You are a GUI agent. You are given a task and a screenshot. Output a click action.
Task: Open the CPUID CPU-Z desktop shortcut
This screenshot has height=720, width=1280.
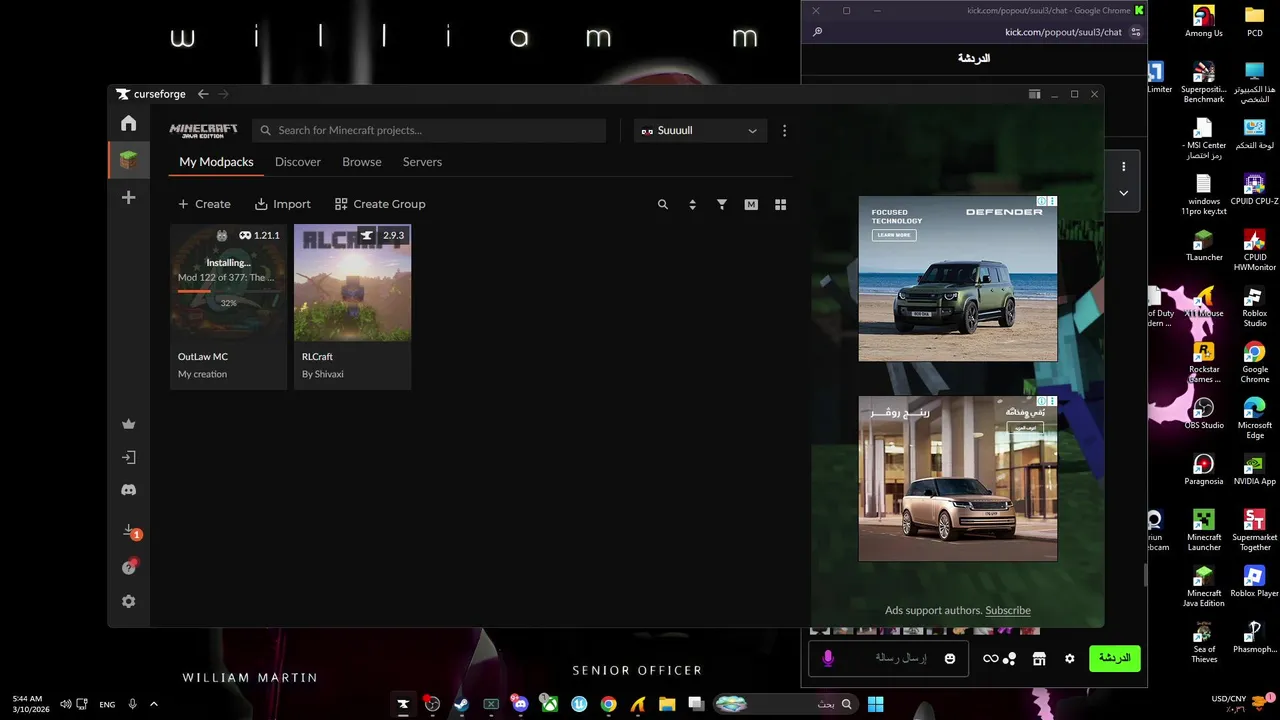[1254, 189]
